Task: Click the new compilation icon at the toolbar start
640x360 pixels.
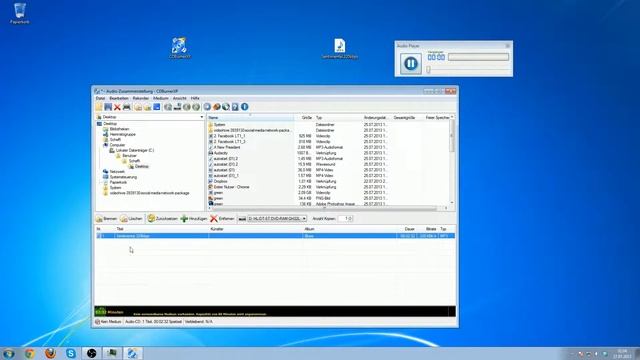Action: (x=99, y=107)
